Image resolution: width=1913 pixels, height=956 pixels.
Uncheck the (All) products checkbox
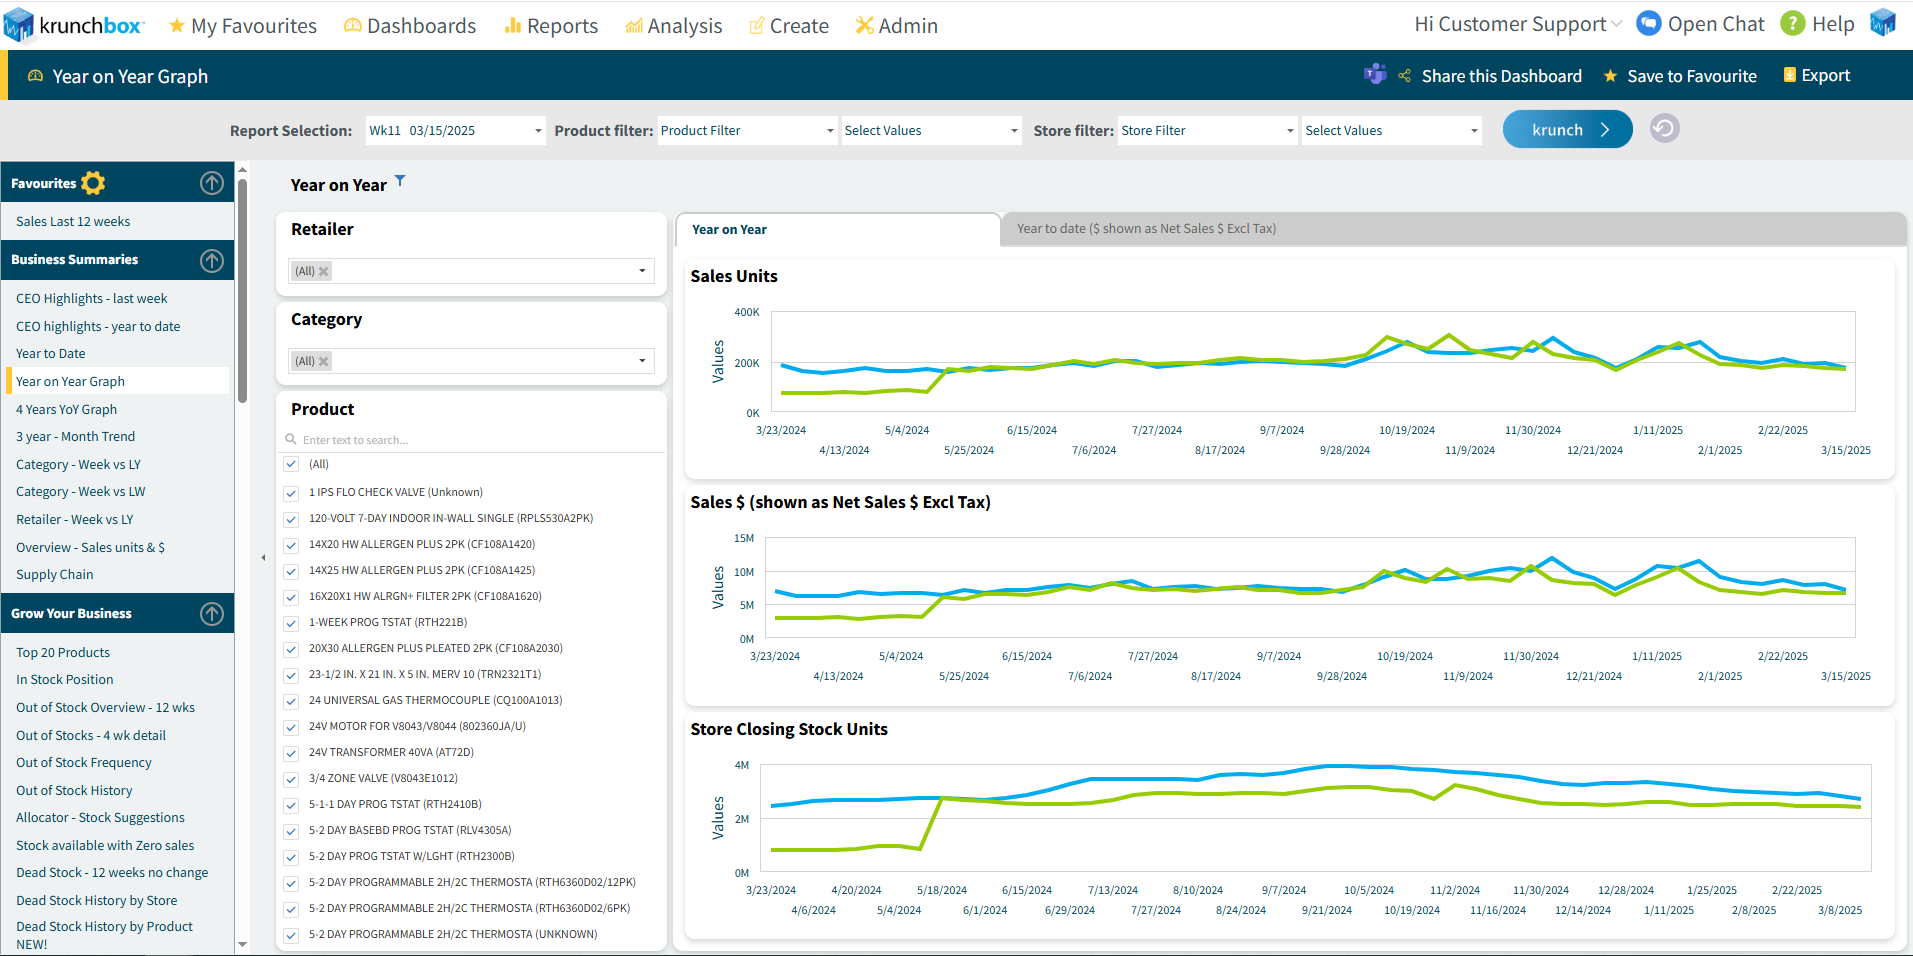tap(291, 464)
